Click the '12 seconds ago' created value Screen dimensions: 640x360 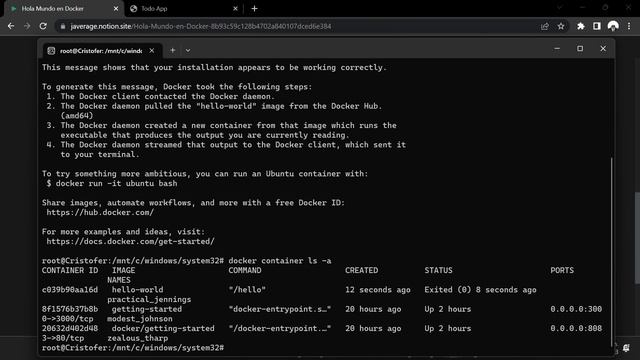(x=378, y=290)
